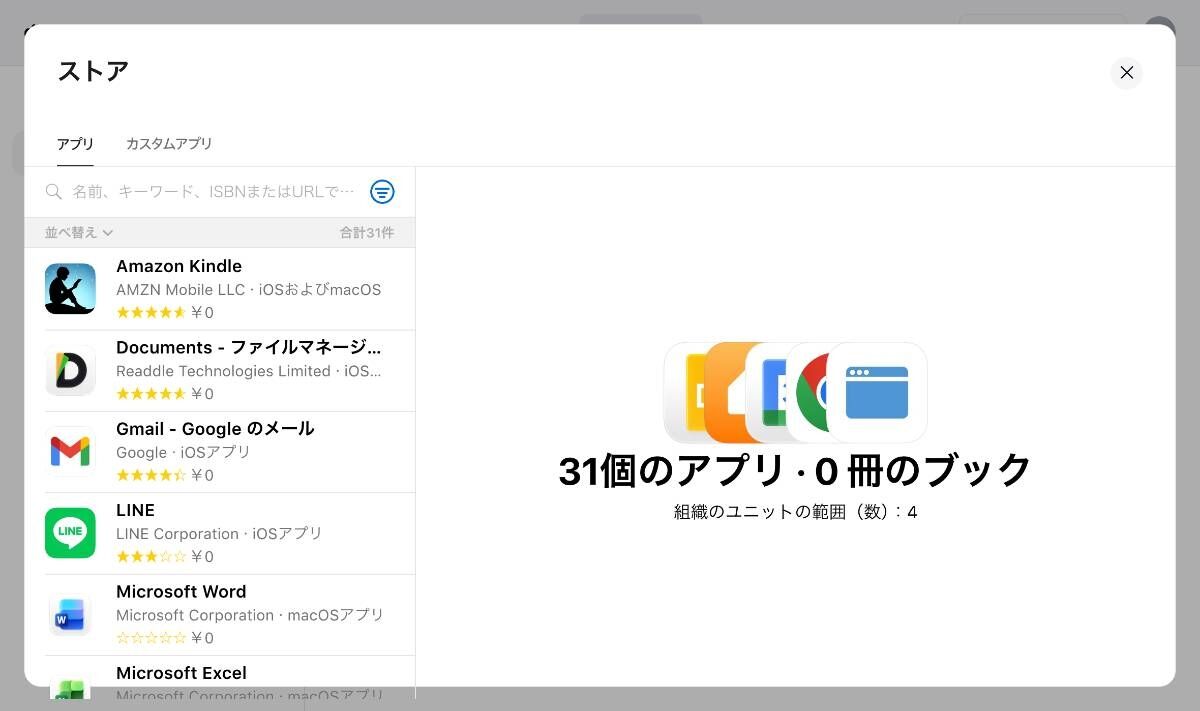
Task: Select the アプリ tab
Action: pos(75,144)
